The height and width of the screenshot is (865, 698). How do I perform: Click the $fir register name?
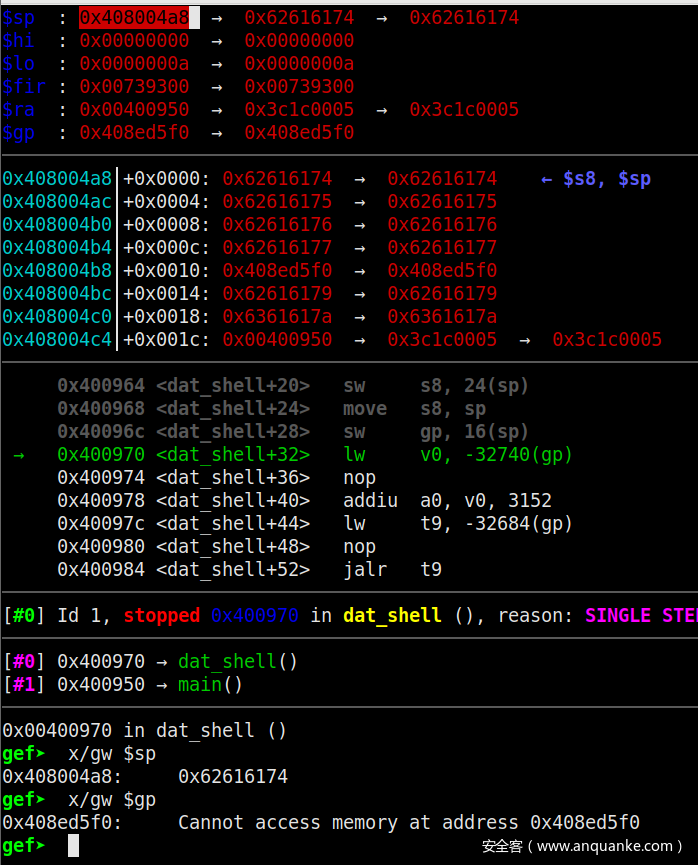(24, 87)
